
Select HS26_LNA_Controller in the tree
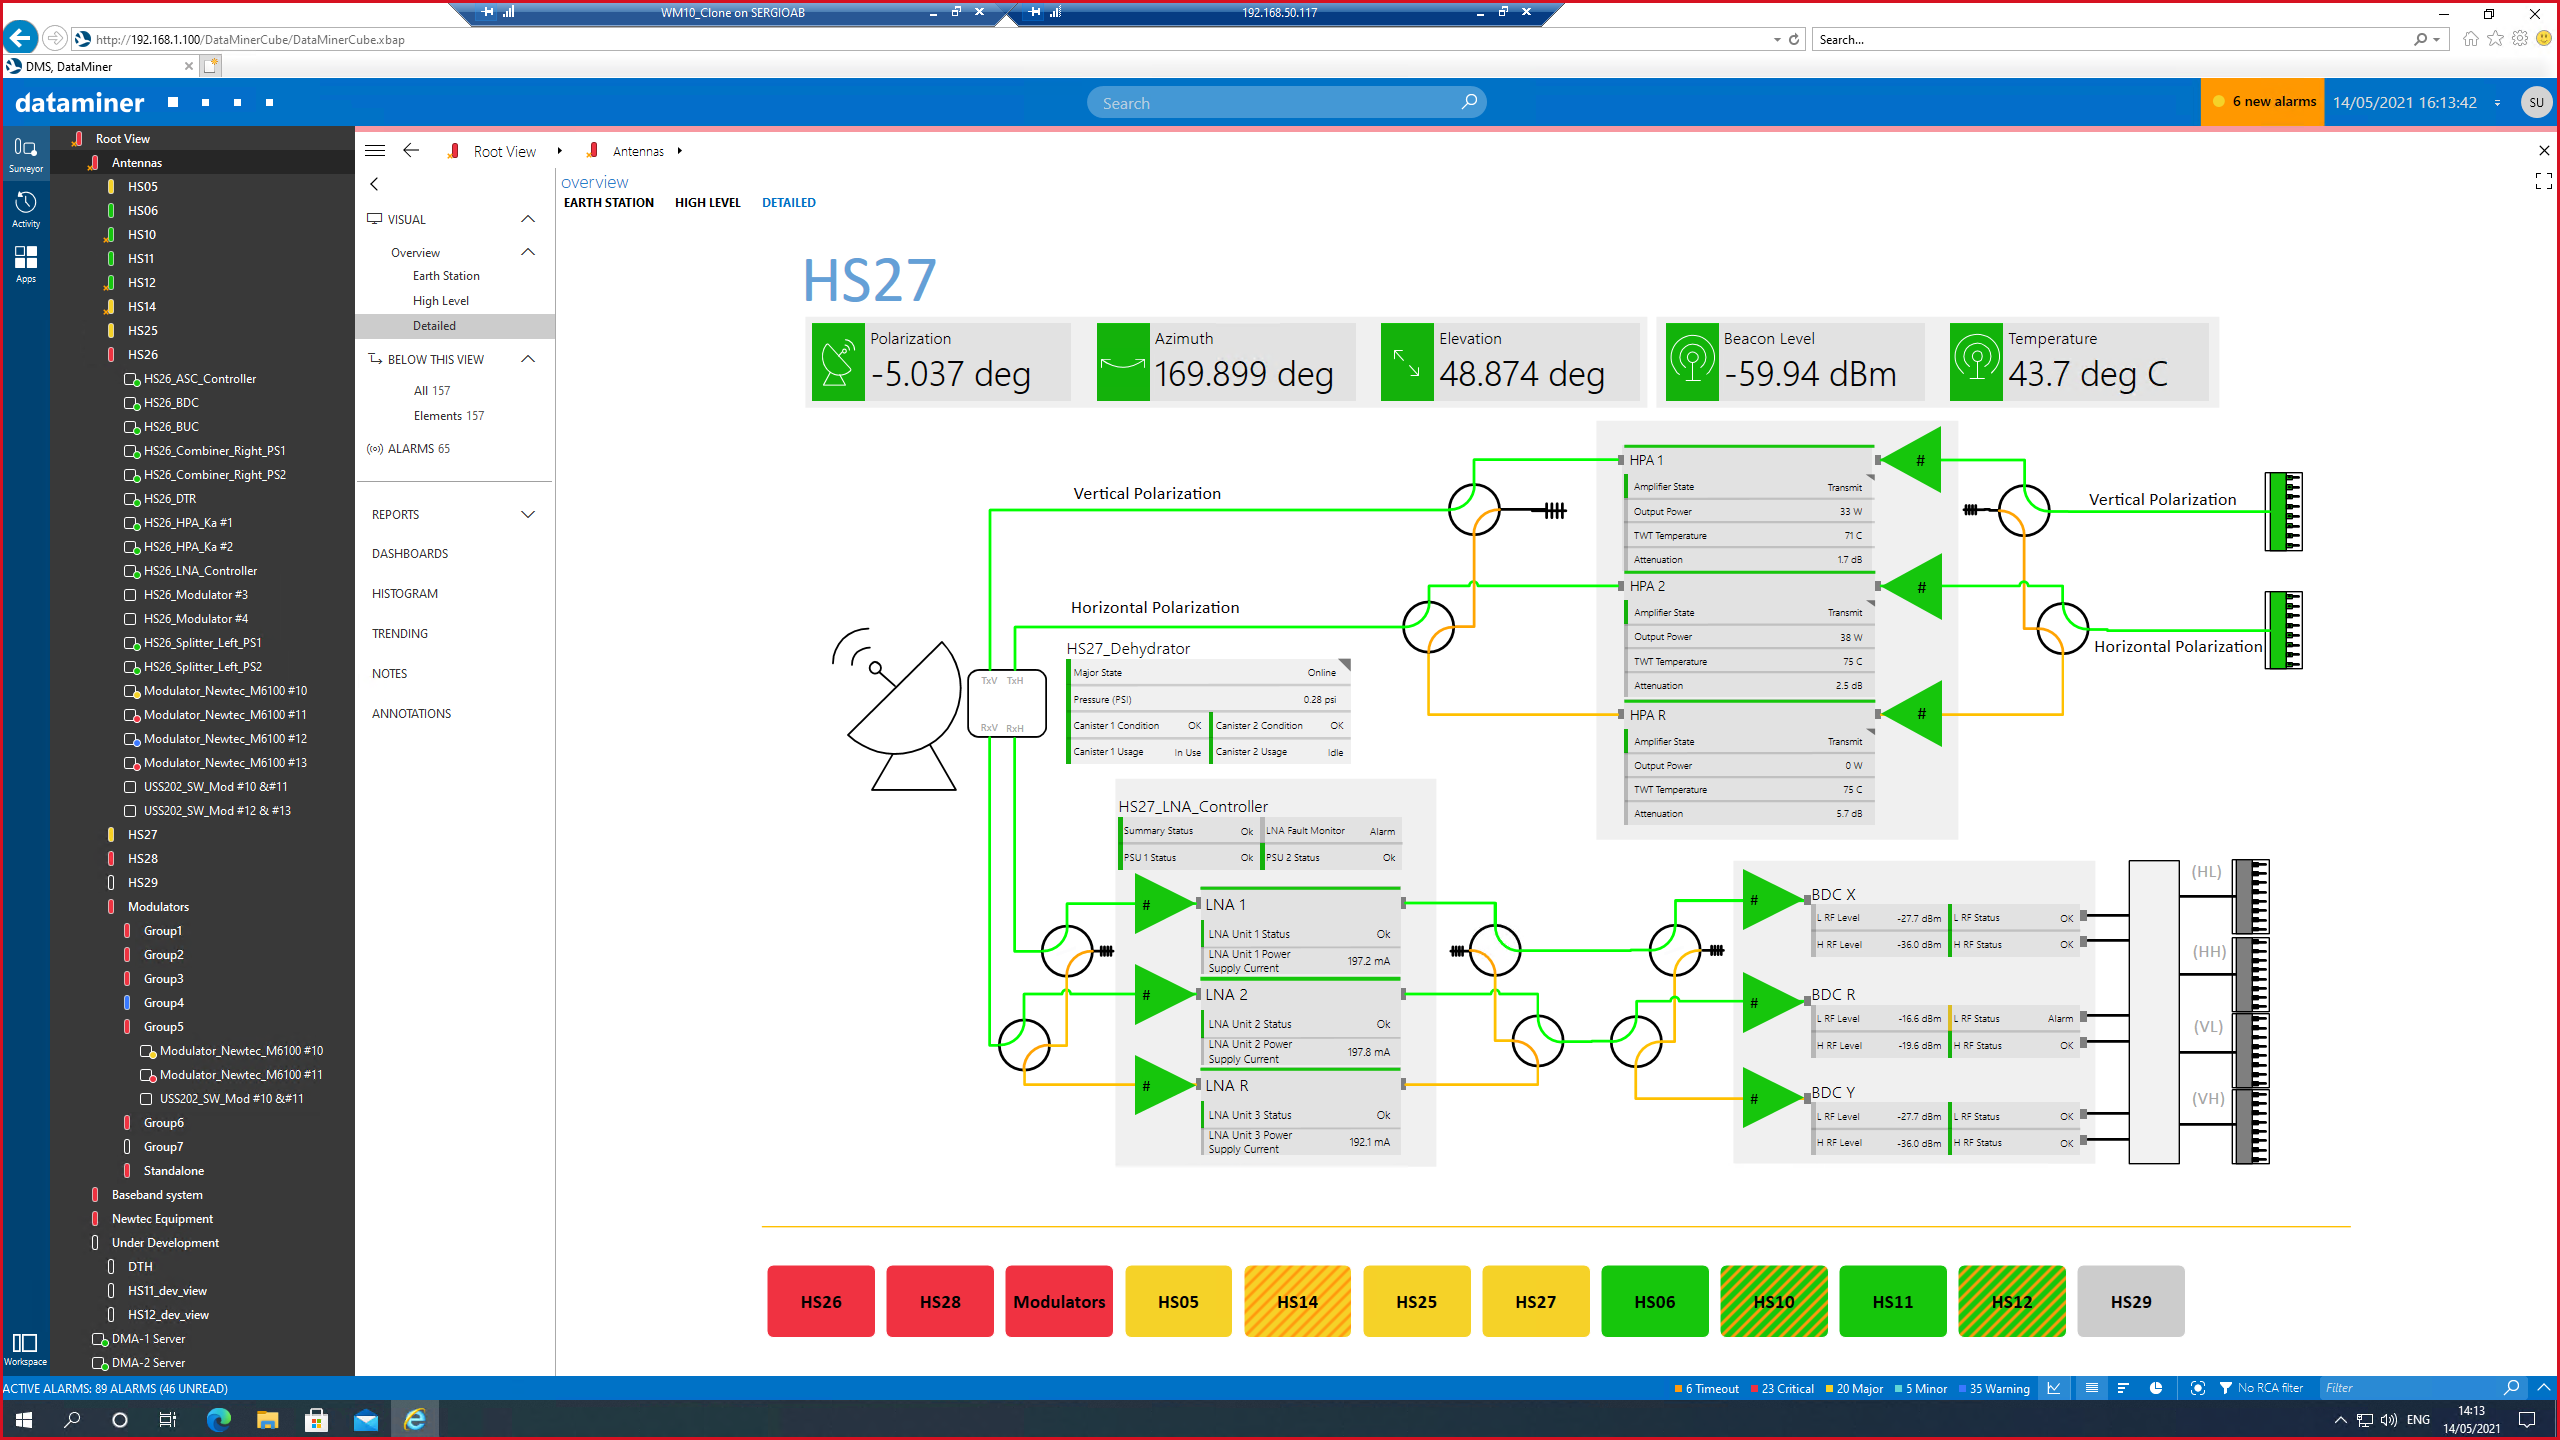pyautogui.click(x=200, y=571)
